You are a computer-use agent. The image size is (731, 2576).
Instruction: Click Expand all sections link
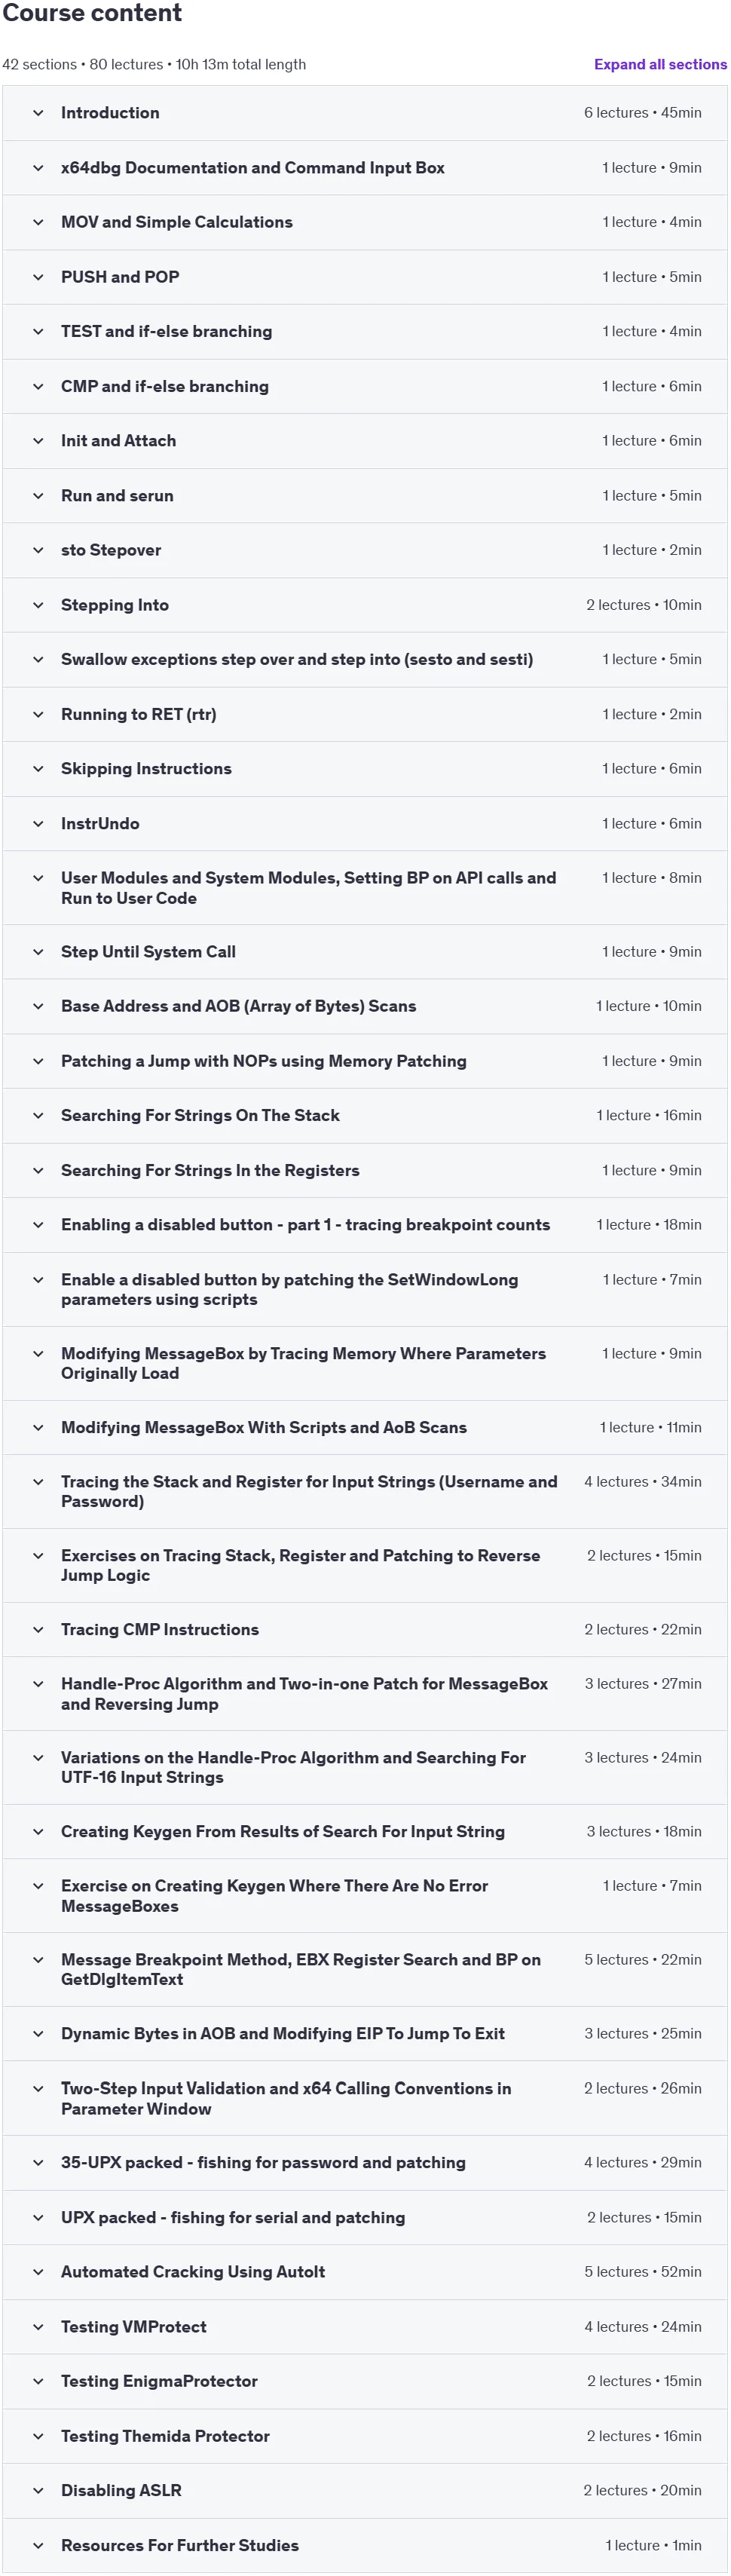coord(660,64)
